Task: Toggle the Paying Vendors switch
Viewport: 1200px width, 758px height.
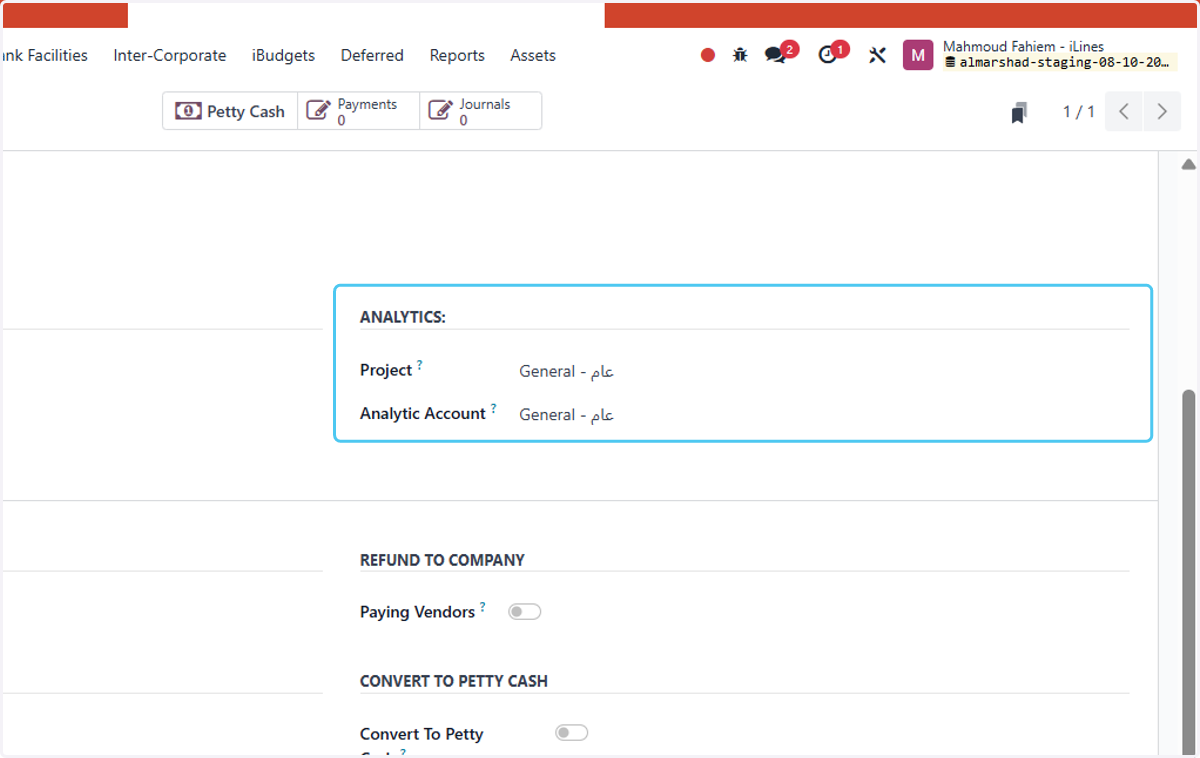Action: pyautogui.click(x=524, y=612)
